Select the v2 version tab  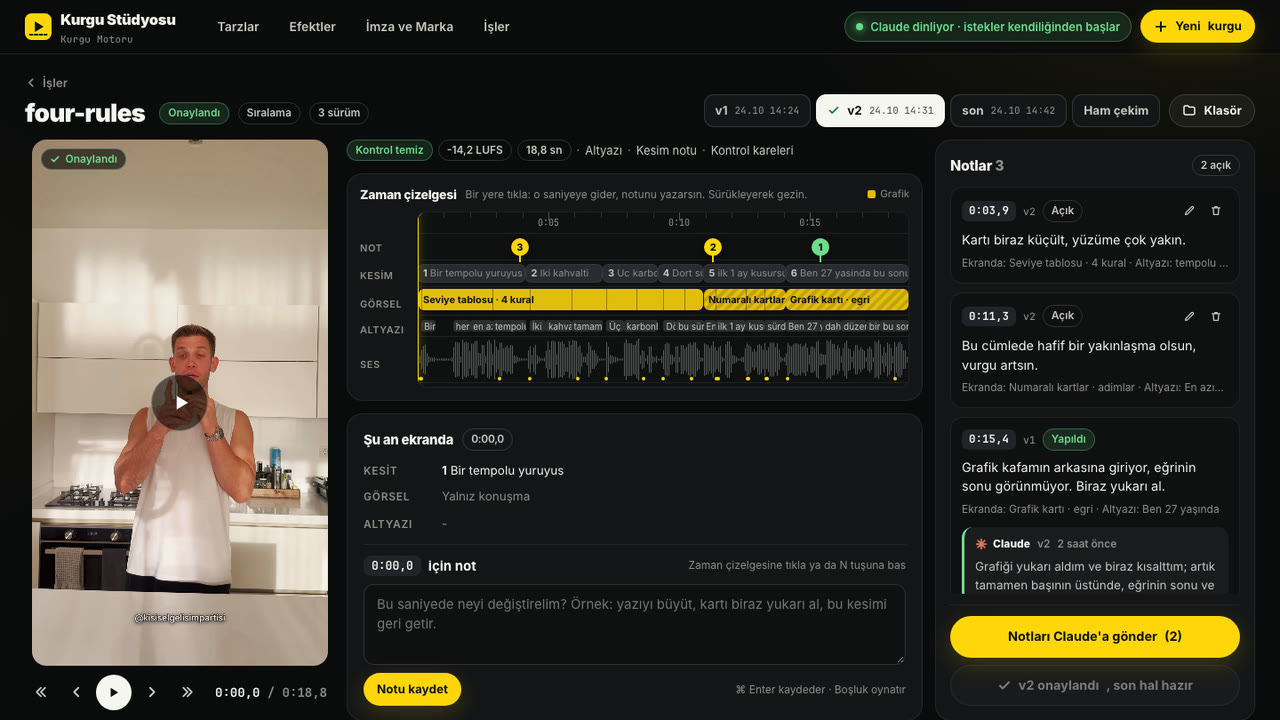[x=880, y=111]
